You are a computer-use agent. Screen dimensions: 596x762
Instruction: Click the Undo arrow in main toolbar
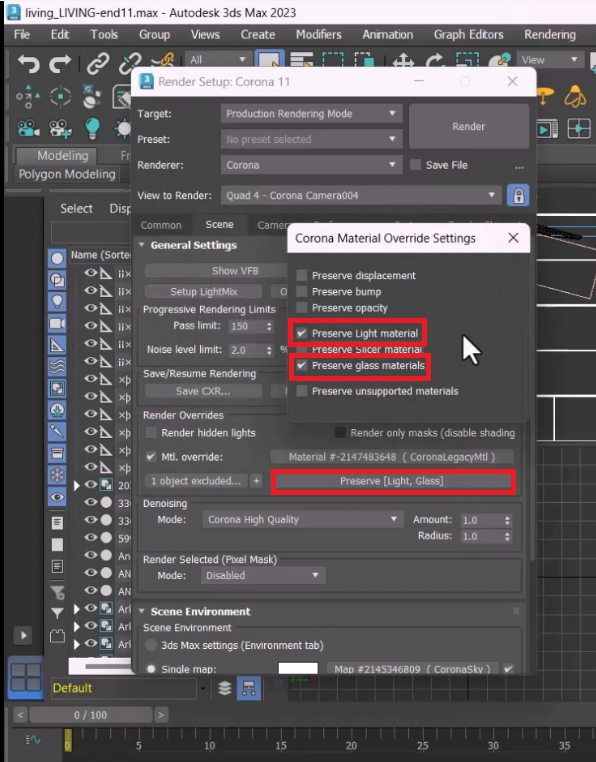pyautogui.click(x=28, y=63)
